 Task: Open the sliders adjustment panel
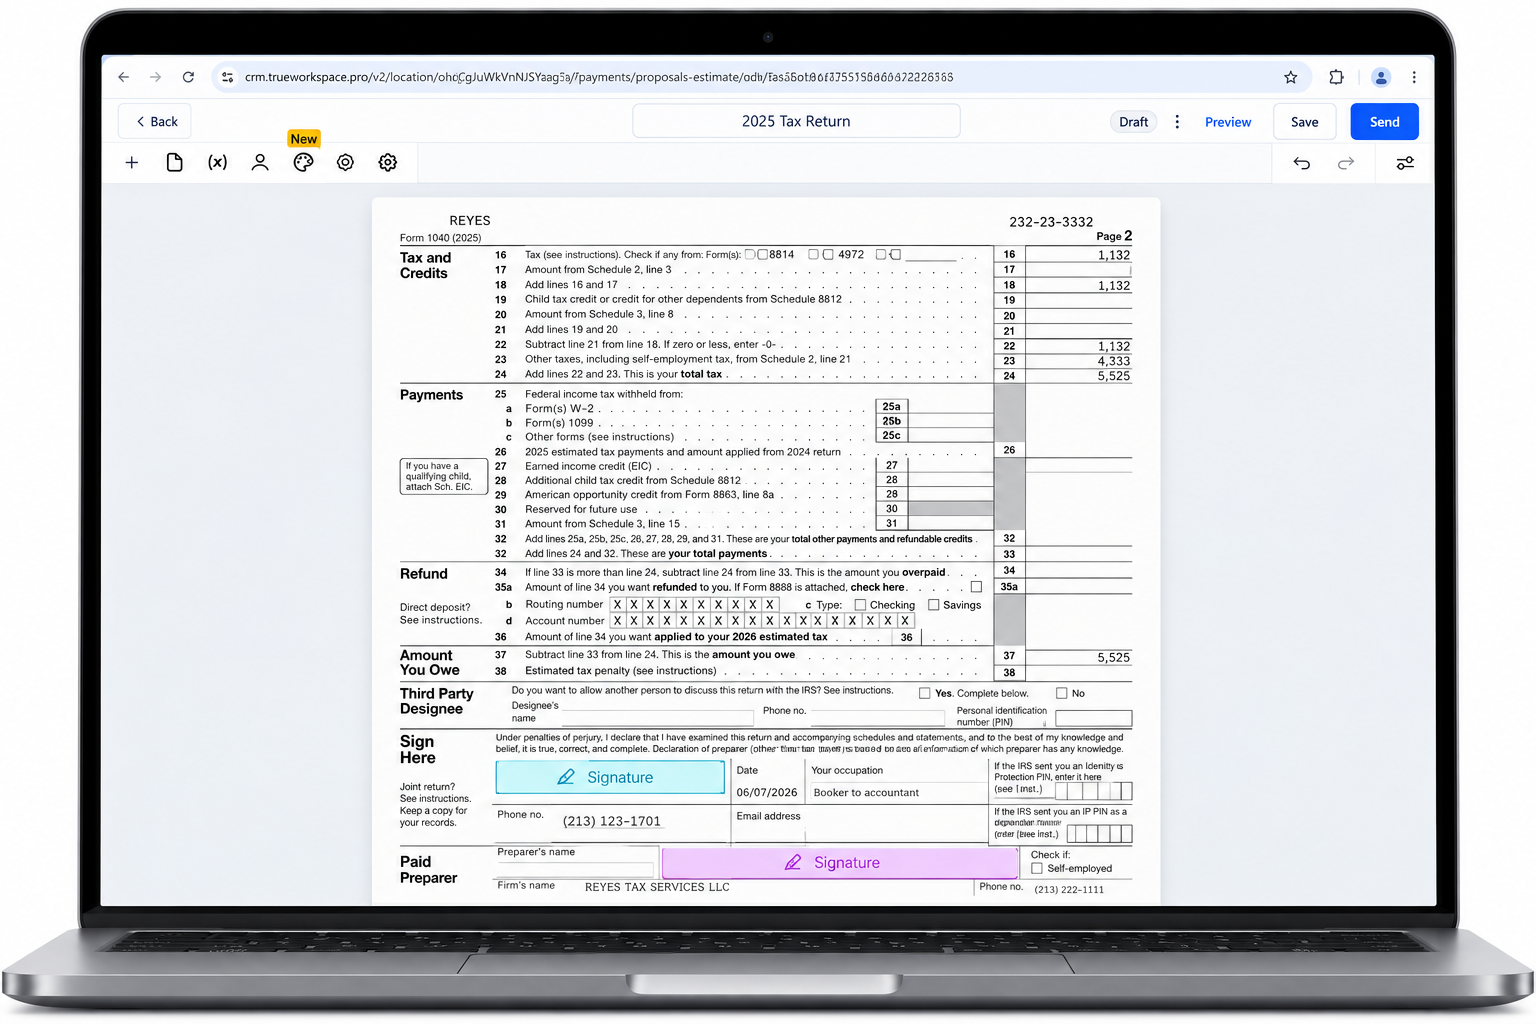1405,163
